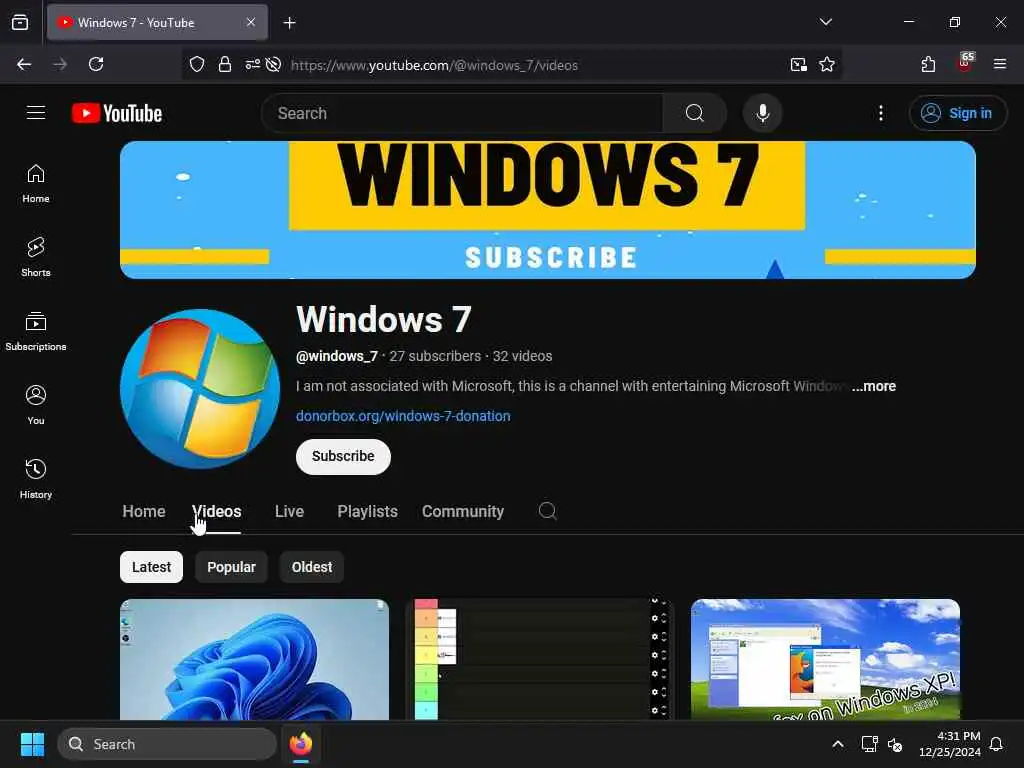Switch to the Live tab

click(289, 511)
